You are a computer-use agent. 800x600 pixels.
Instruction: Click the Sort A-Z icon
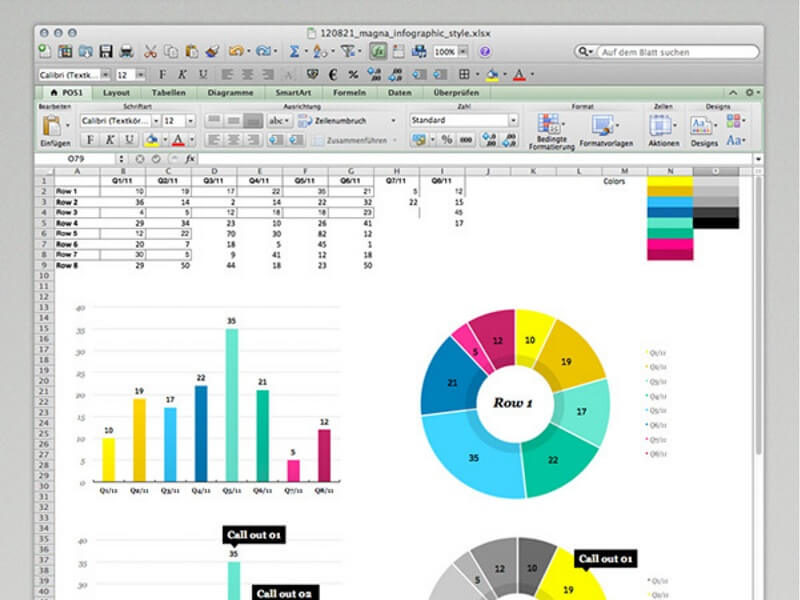pyautogui.click(x=319, y=51)
